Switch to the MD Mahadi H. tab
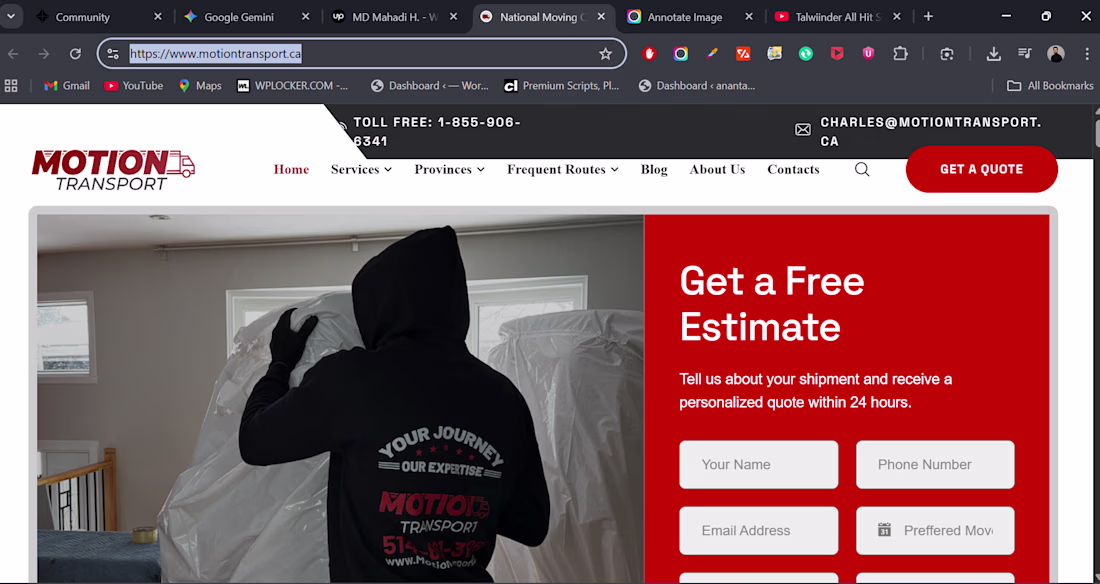 (394, 17)
